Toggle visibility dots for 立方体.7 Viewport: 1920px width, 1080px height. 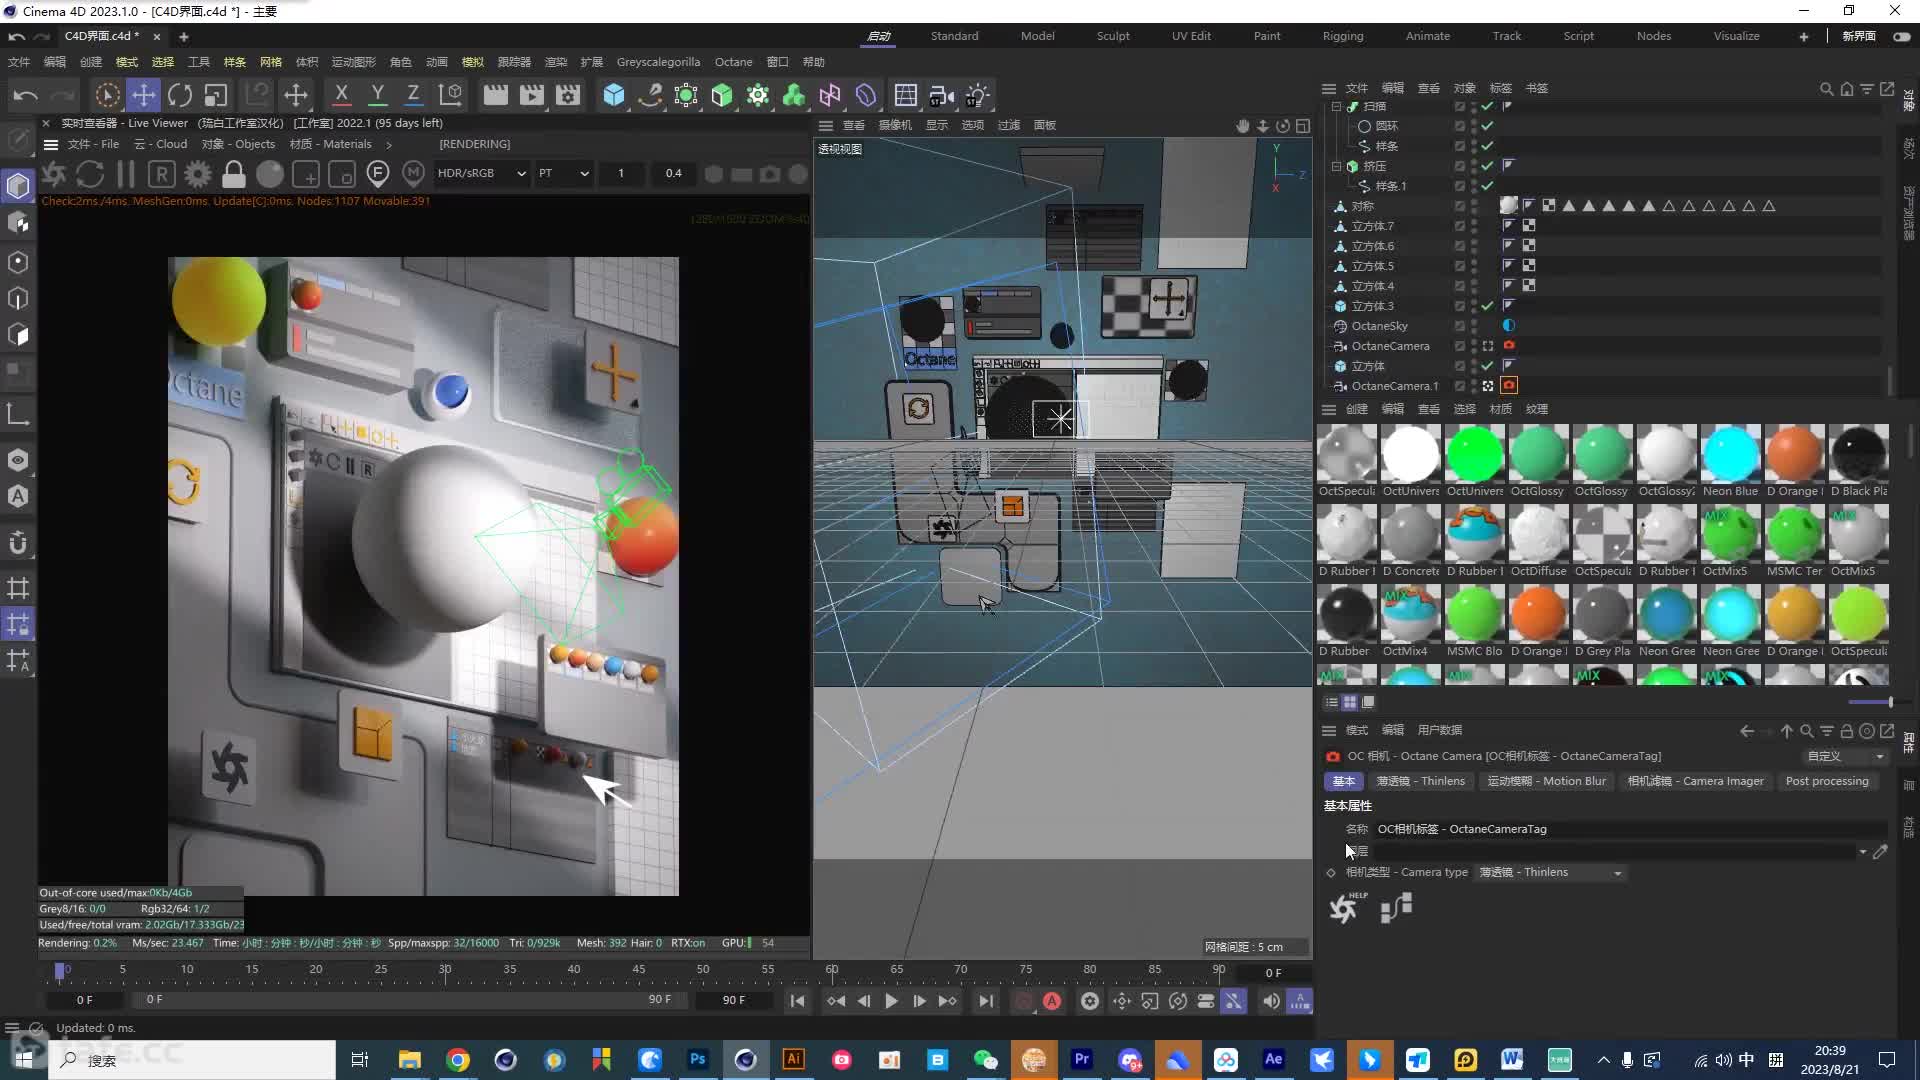click(x=1474, y=226)
